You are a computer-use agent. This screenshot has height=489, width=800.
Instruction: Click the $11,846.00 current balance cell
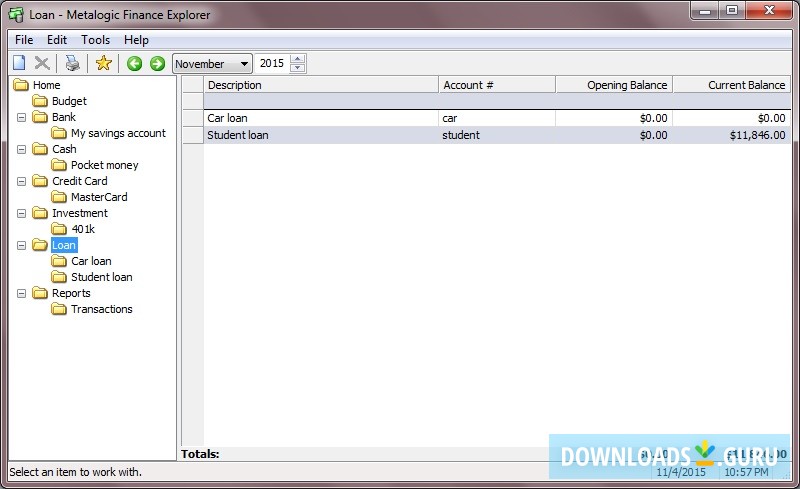pyautogui.click(x=732, y=135)
